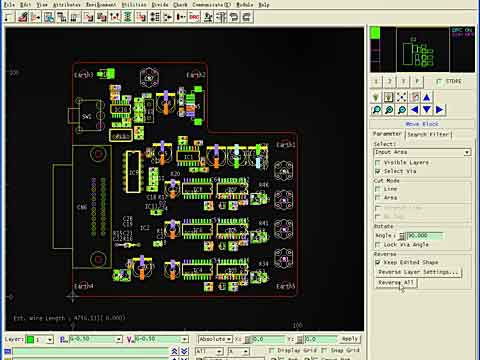Click the board overview thumbnail
This screenshot has height=360, width=480.
click(423, 50)
